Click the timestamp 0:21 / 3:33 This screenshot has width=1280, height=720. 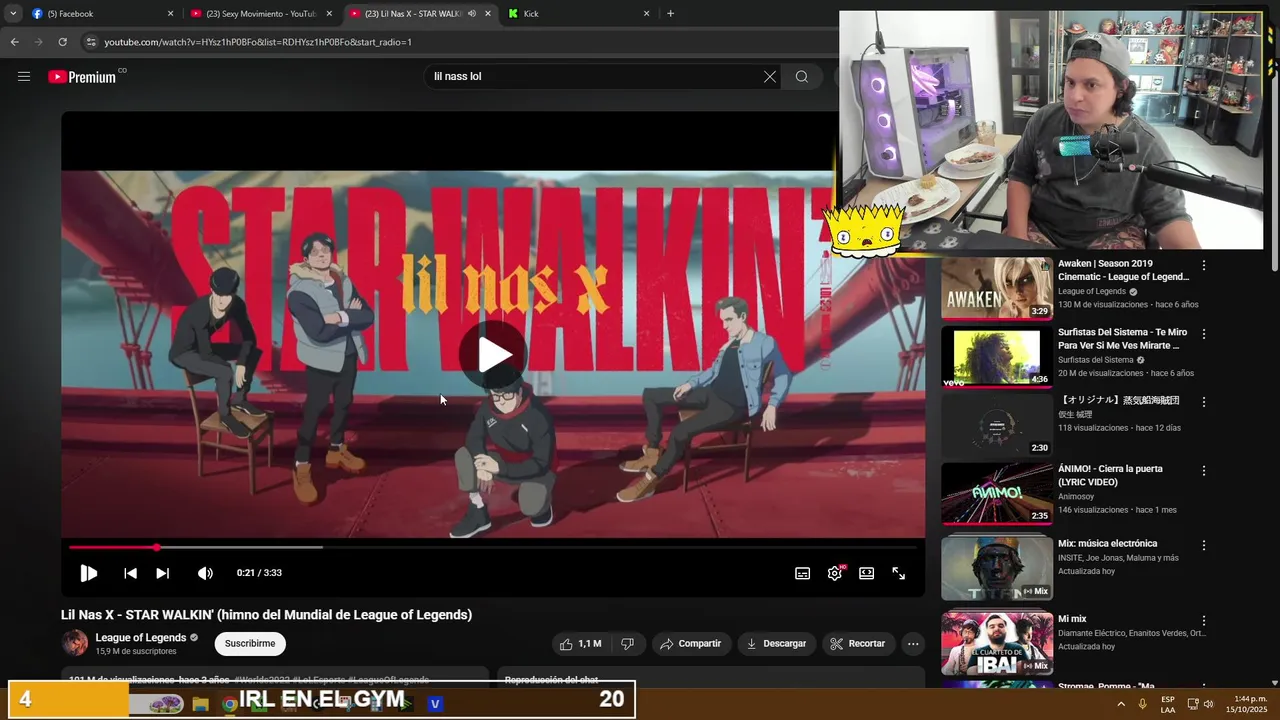(x=259, y=573)
